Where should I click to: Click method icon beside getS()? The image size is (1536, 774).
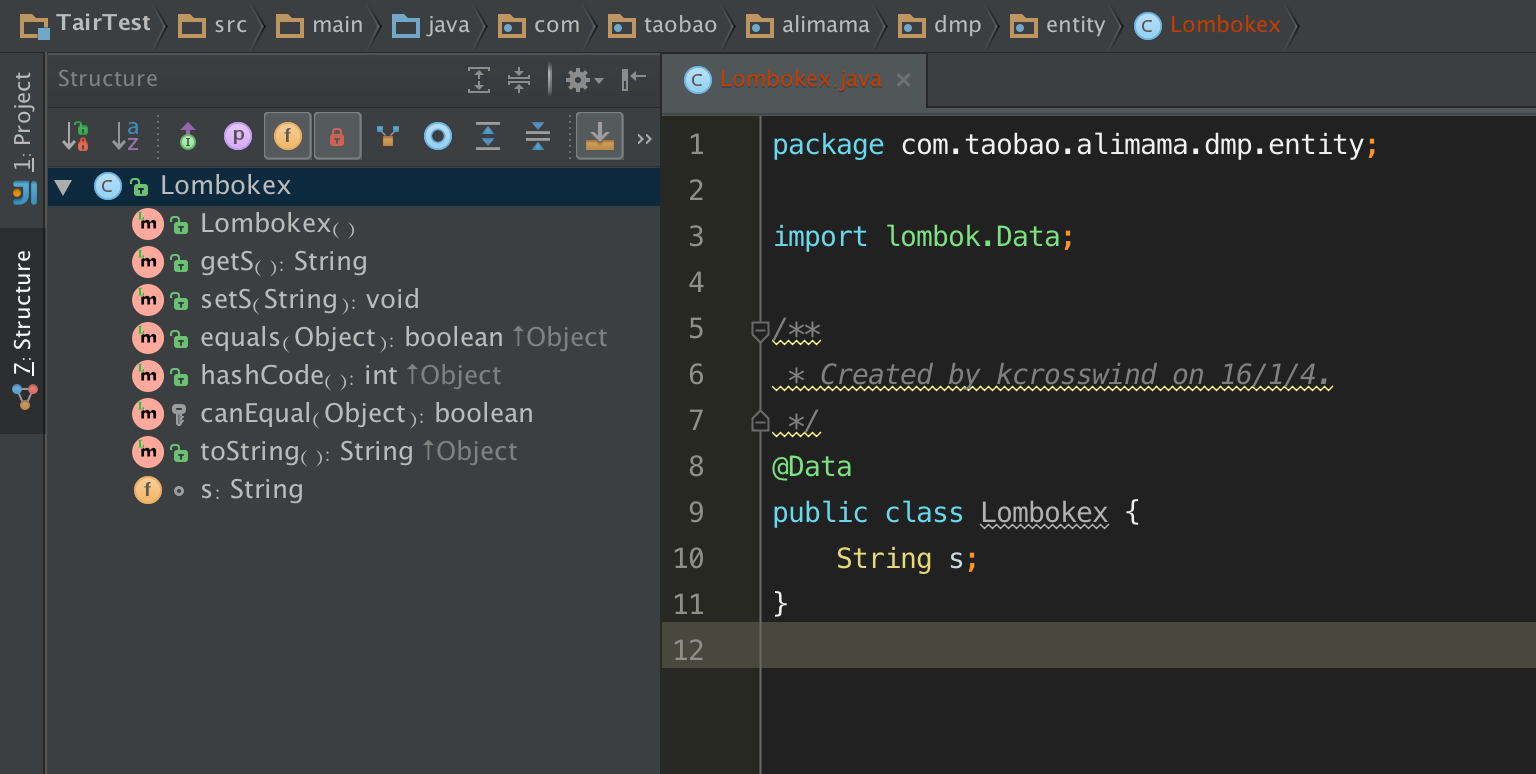pyautogui.click(x=148, y=262)
